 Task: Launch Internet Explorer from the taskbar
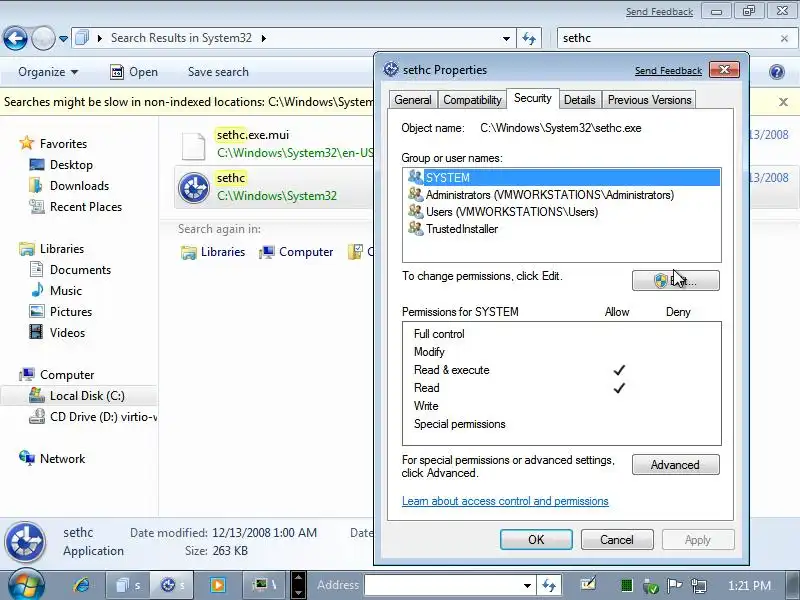[x=81, y=585]
